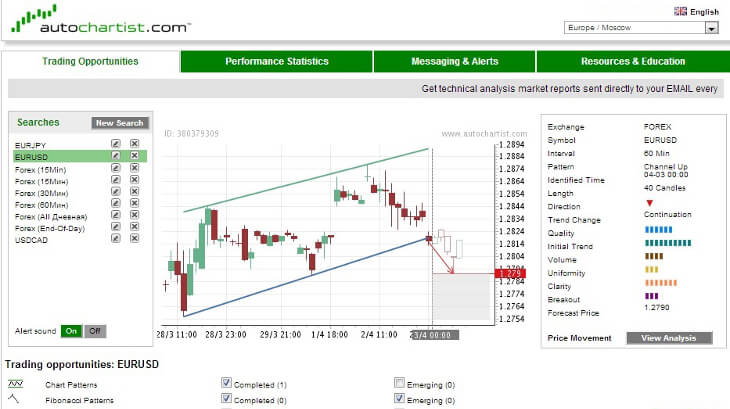Select the Forex (All Дневная) search entry
The image size is (730, 409).
tap(51, 217)
